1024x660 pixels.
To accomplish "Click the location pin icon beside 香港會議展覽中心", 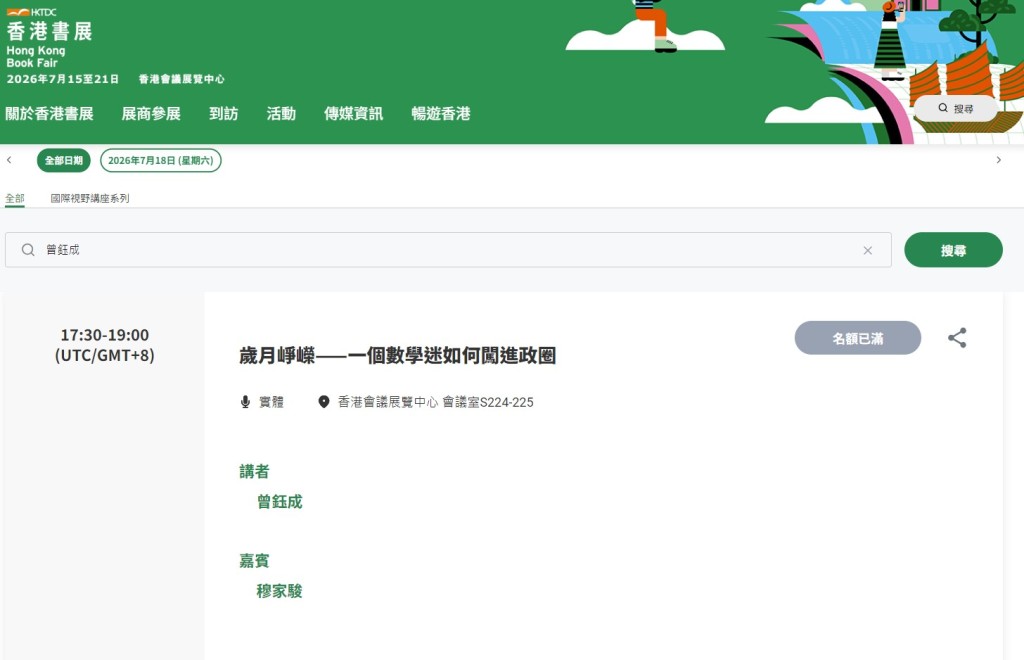I will 324,402.
